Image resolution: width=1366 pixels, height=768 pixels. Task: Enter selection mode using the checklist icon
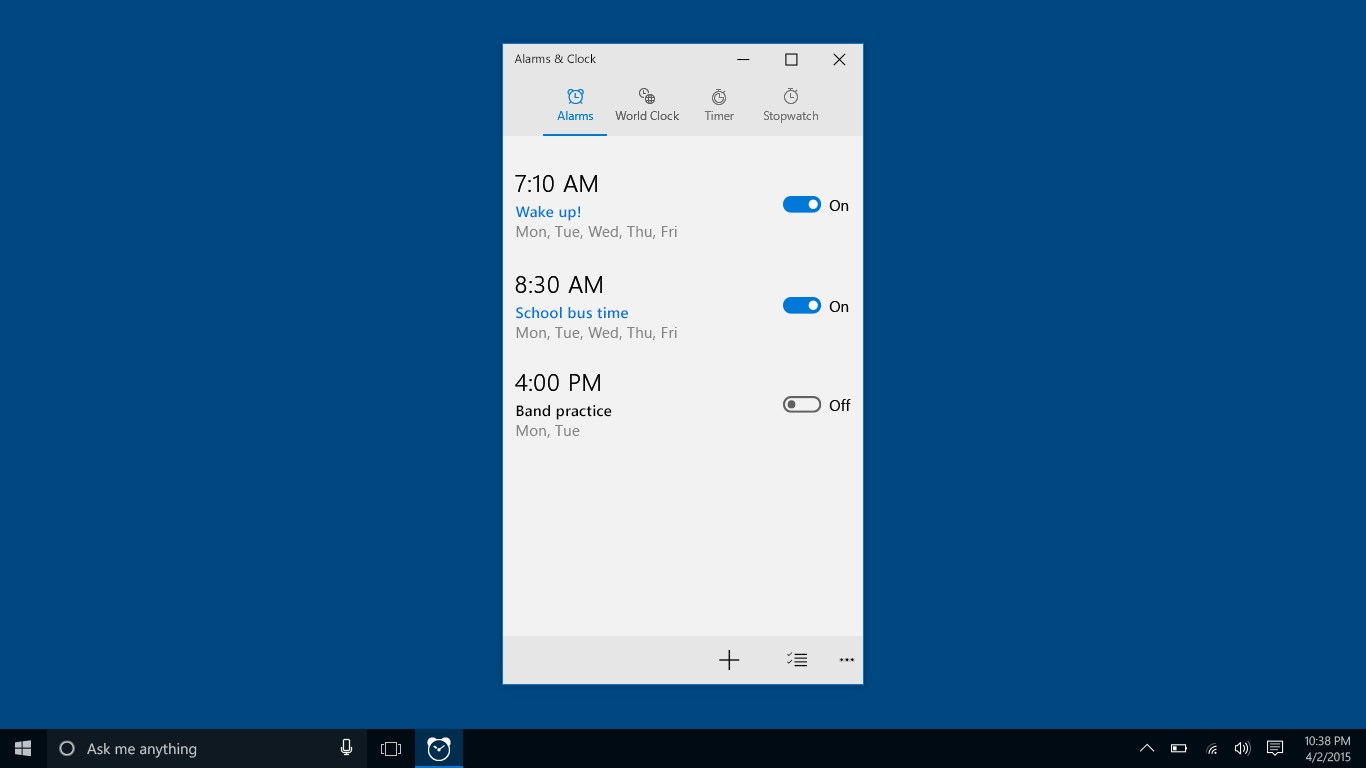pyautogui.click(x=797, y=660)
